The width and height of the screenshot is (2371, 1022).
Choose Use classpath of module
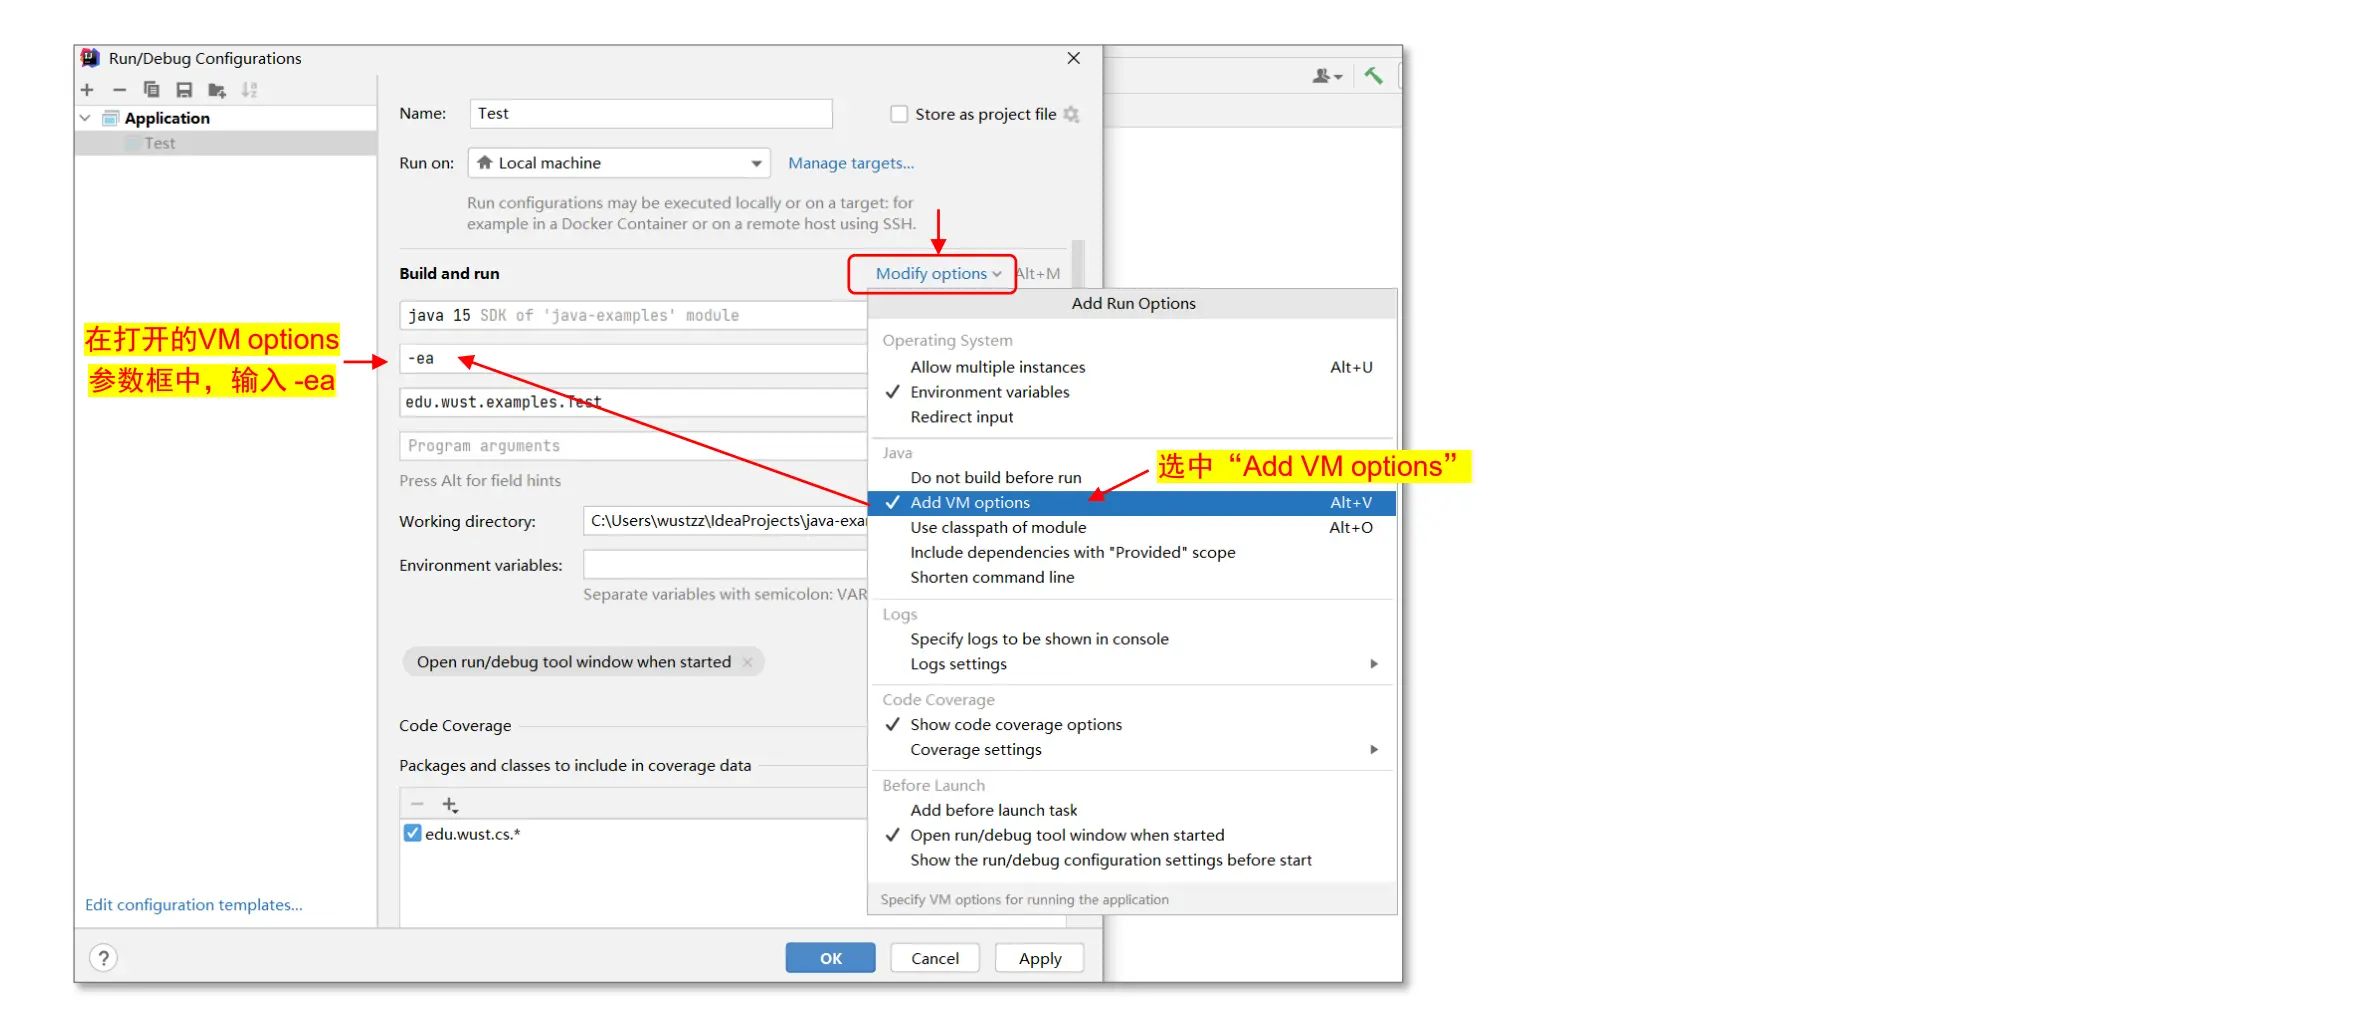click(1132, 528)
